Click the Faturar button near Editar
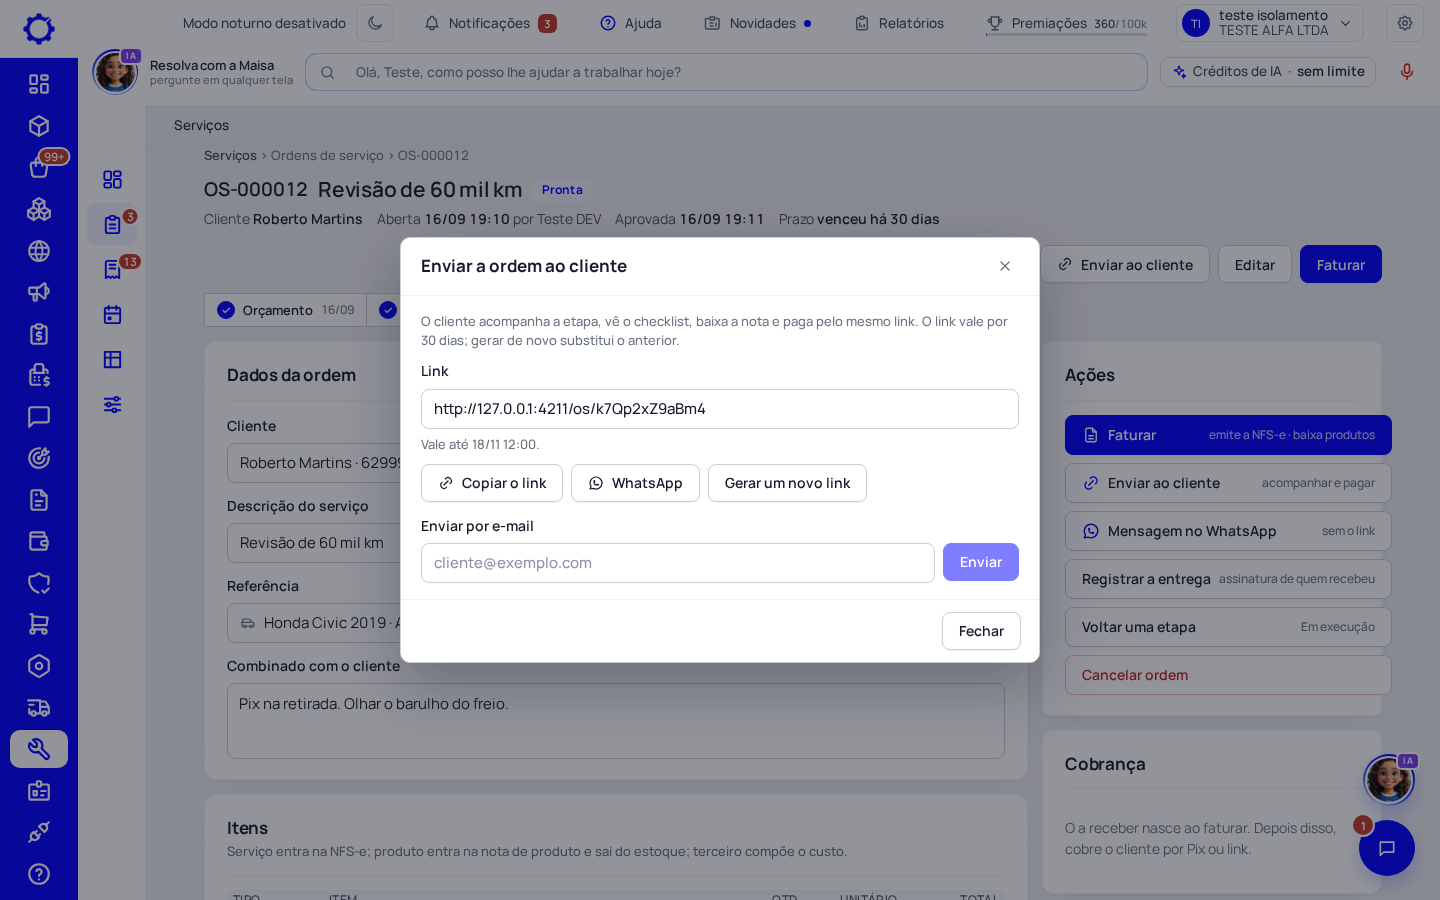The height and width of the screenshot is (900, 1440). 1341,265
